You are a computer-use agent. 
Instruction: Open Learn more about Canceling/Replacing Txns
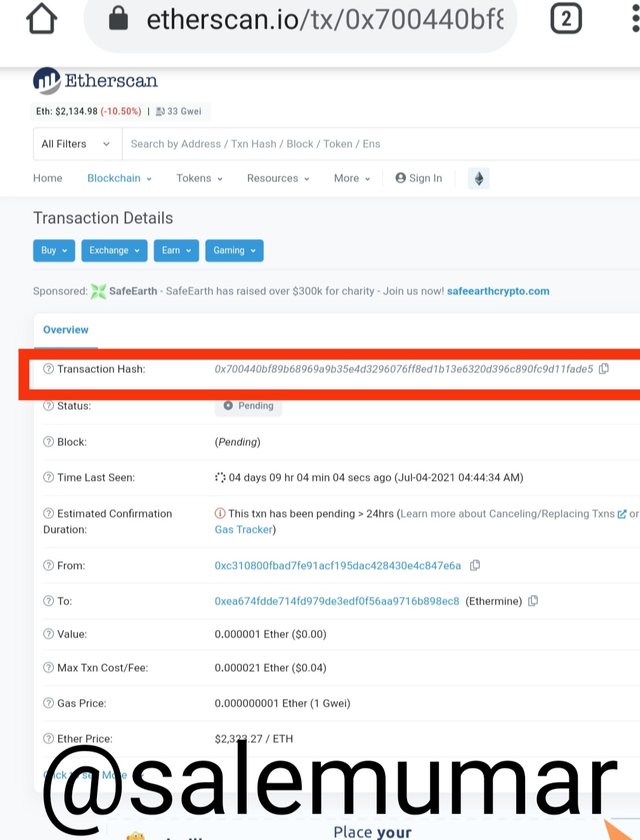click(x=513, y=514)
